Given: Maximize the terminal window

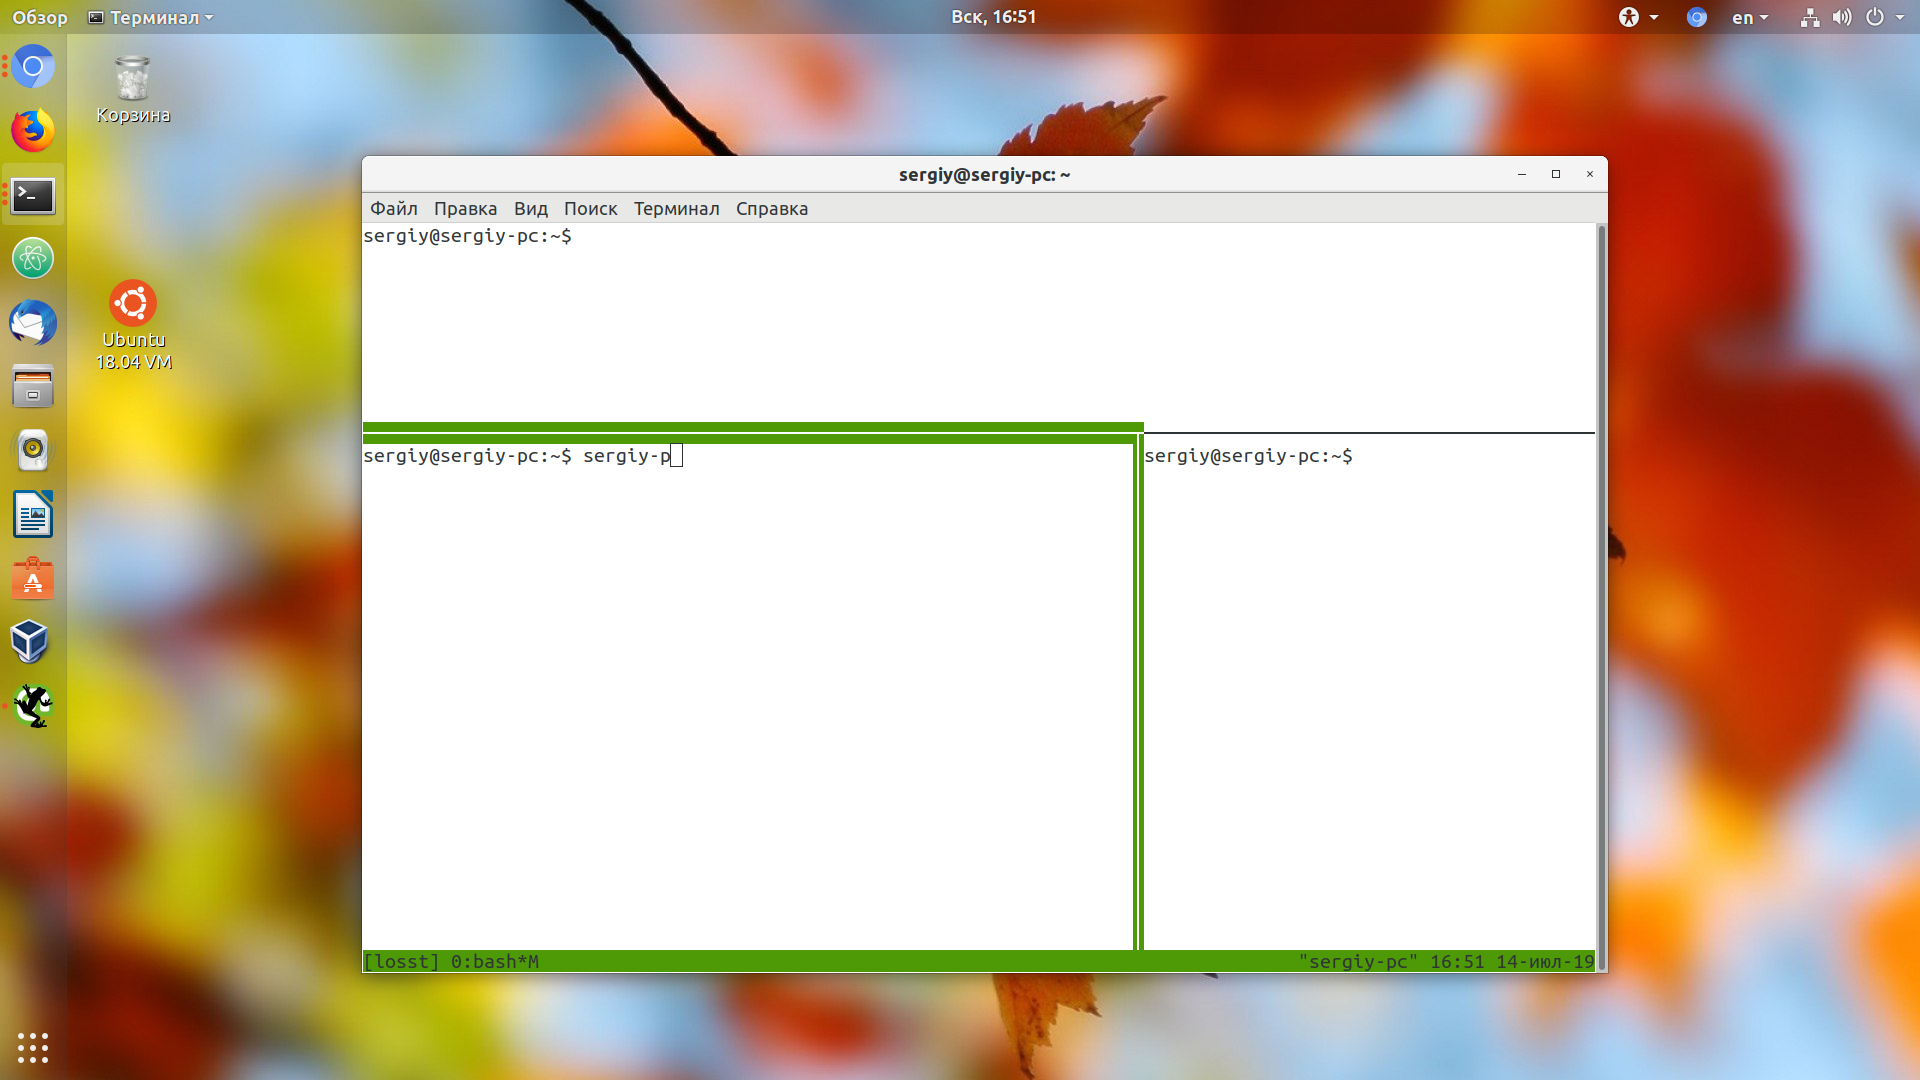Looking at the screenshot, I should pyautogui.click(x=1556, y=174).
